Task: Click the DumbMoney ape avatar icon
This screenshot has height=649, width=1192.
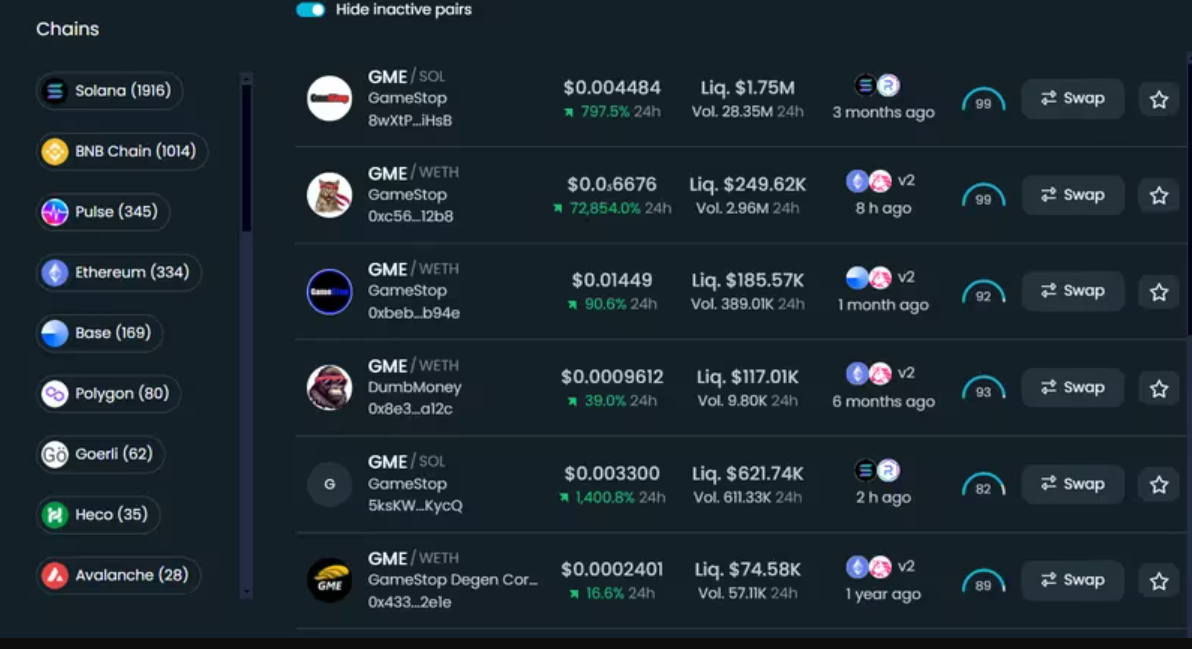Action: 329,388
